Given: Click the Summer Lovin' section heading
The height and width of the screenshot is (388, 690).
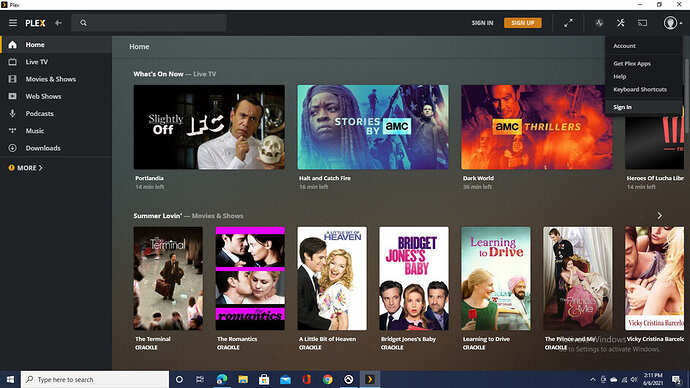Looking at the screenshot, I should pos(158,216).
